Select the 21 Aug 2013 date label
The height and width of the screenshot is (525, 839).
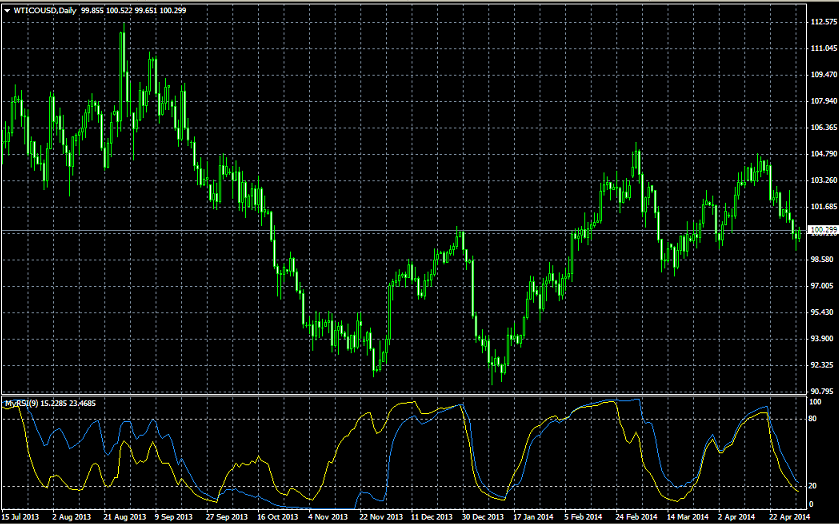coord(124,517)
